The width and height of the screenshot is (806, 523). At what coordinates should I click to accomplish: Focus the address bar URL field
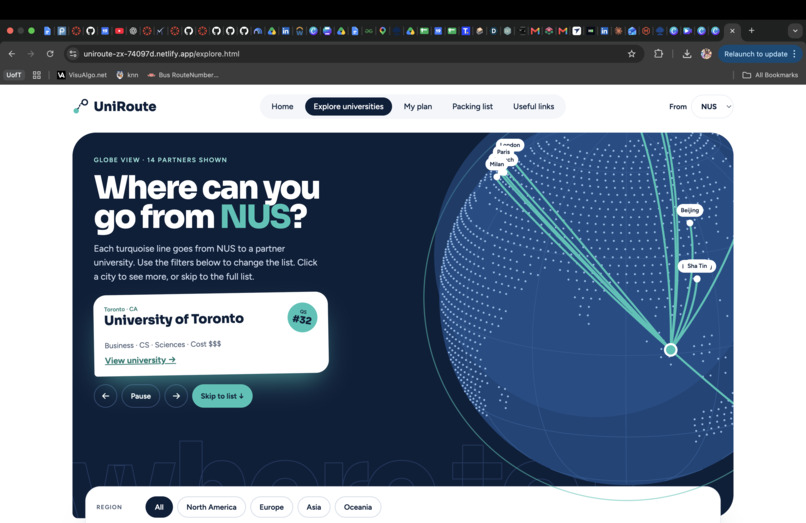point(355,53)
